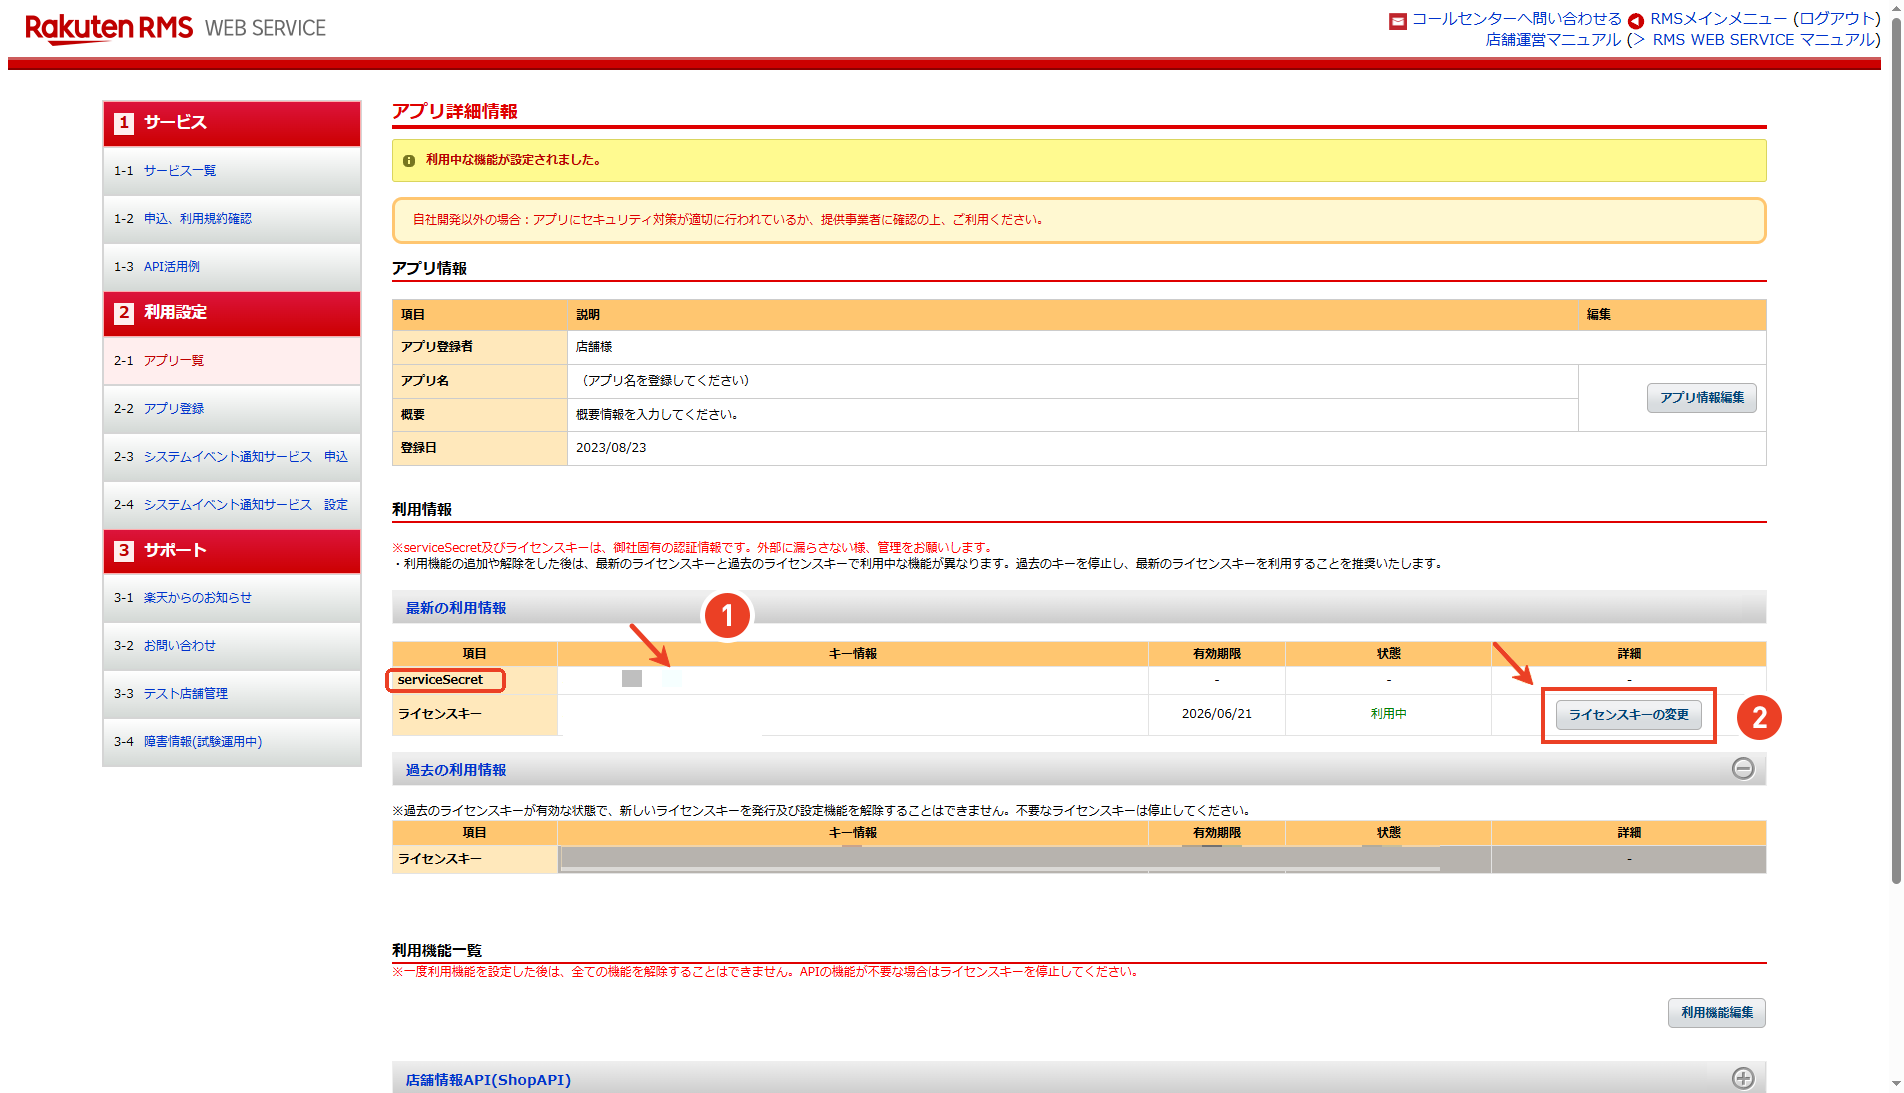This screenshot has height=1093, width=1904.
Task: Open 3-2 お問い合わせ menu item
Action: click(x=232, y=646)
